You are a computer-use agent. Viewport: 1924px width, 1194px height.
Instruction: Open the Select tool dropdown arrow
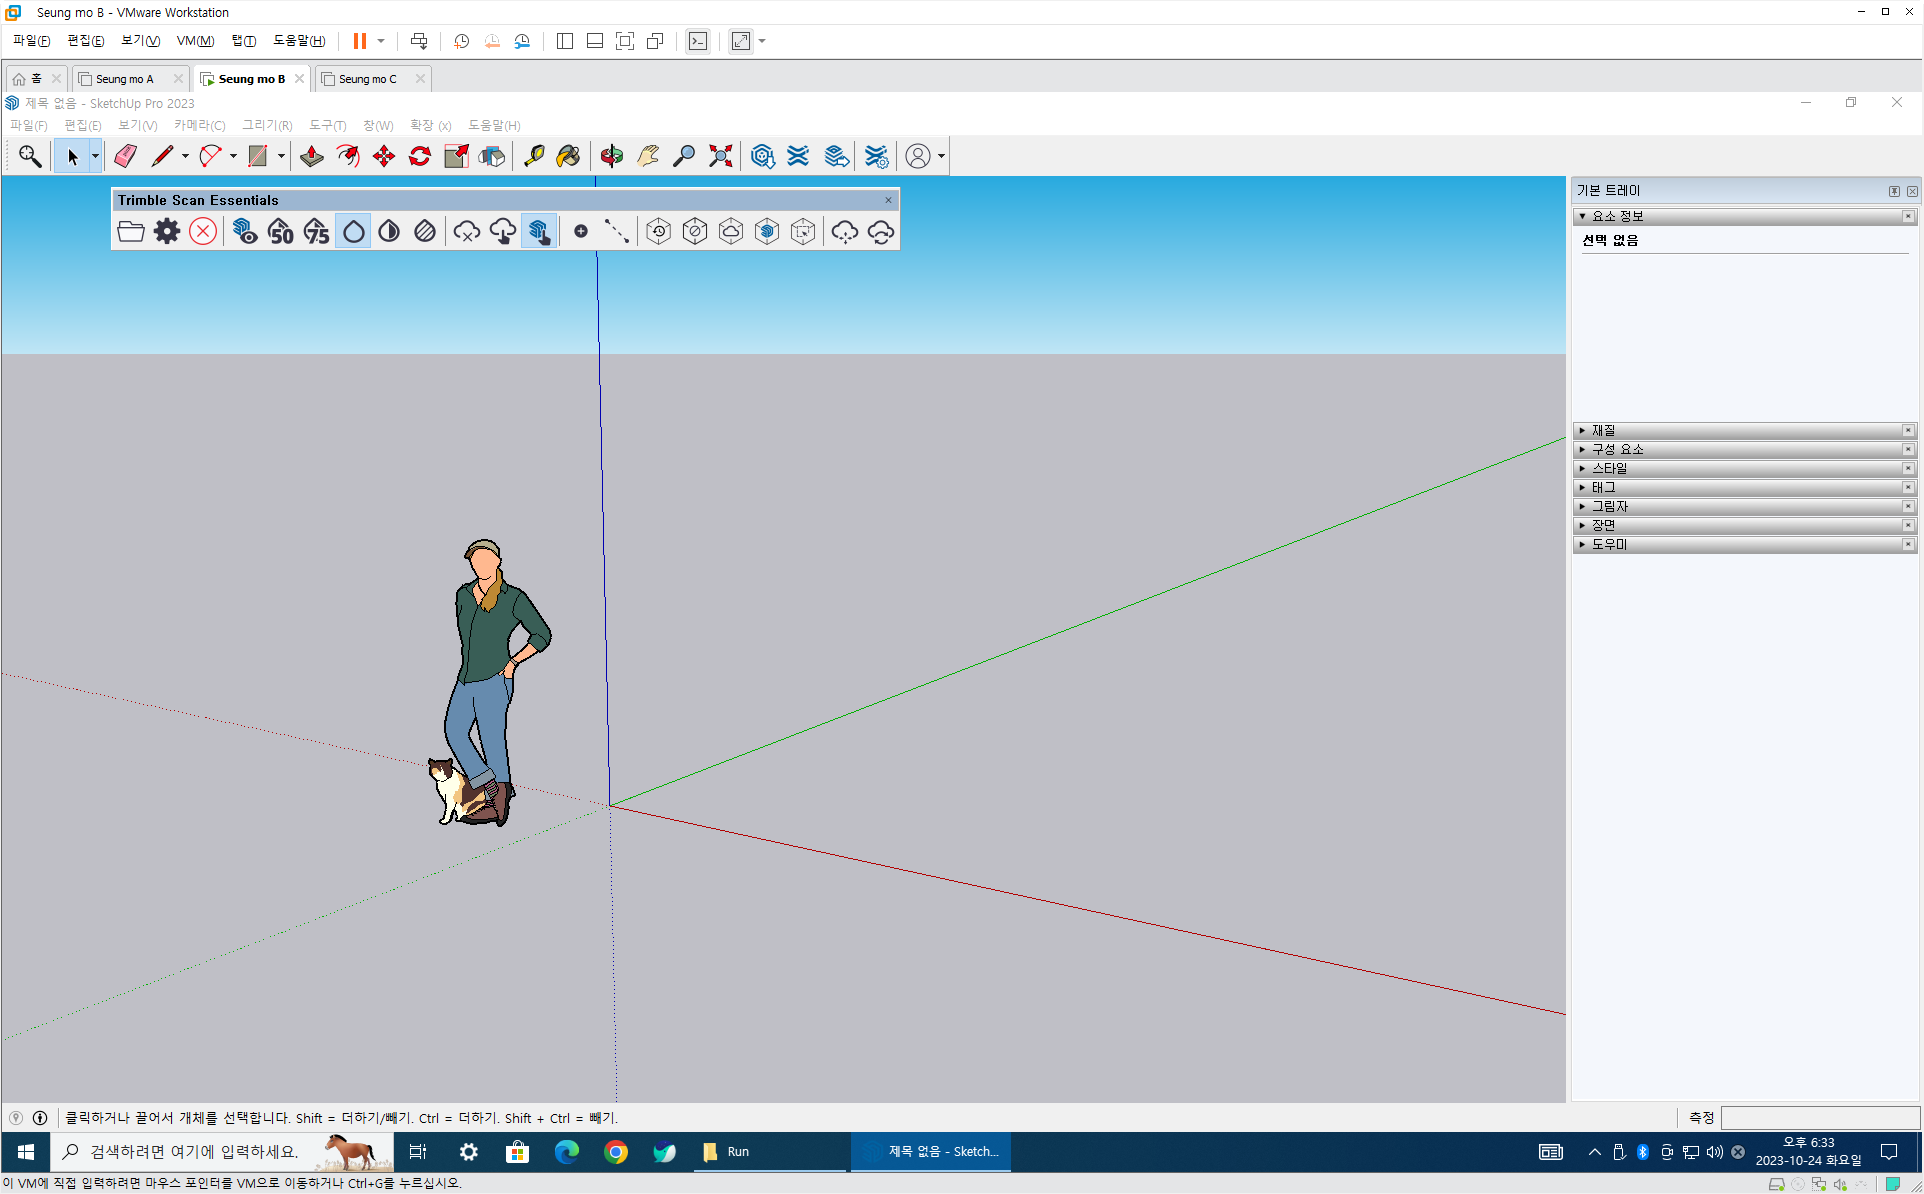[95, 156]
